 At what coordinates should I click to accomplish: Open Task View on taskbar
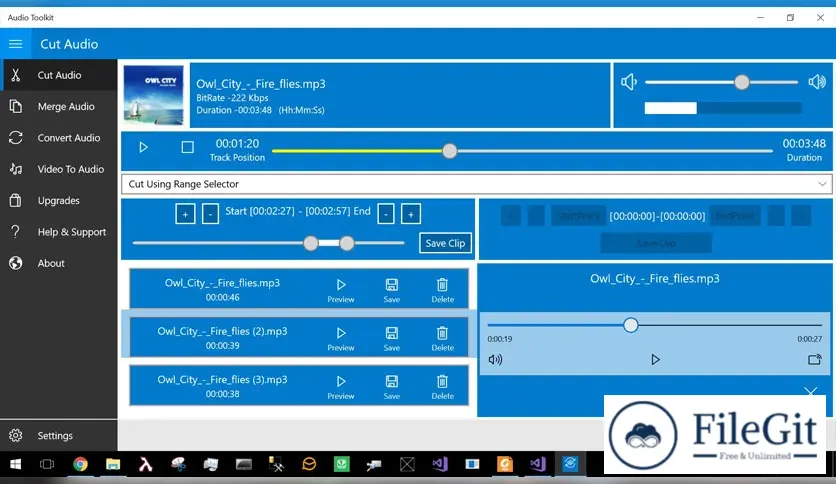[47, 464]
